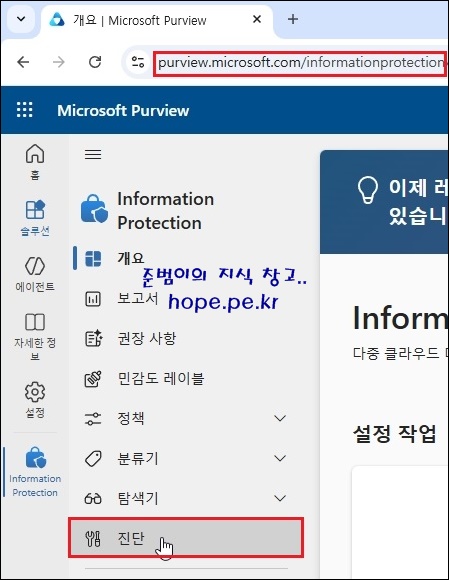Select Information Protection in left rail
Viewport: 449px width, 580px height.
[x=35, y=472]
